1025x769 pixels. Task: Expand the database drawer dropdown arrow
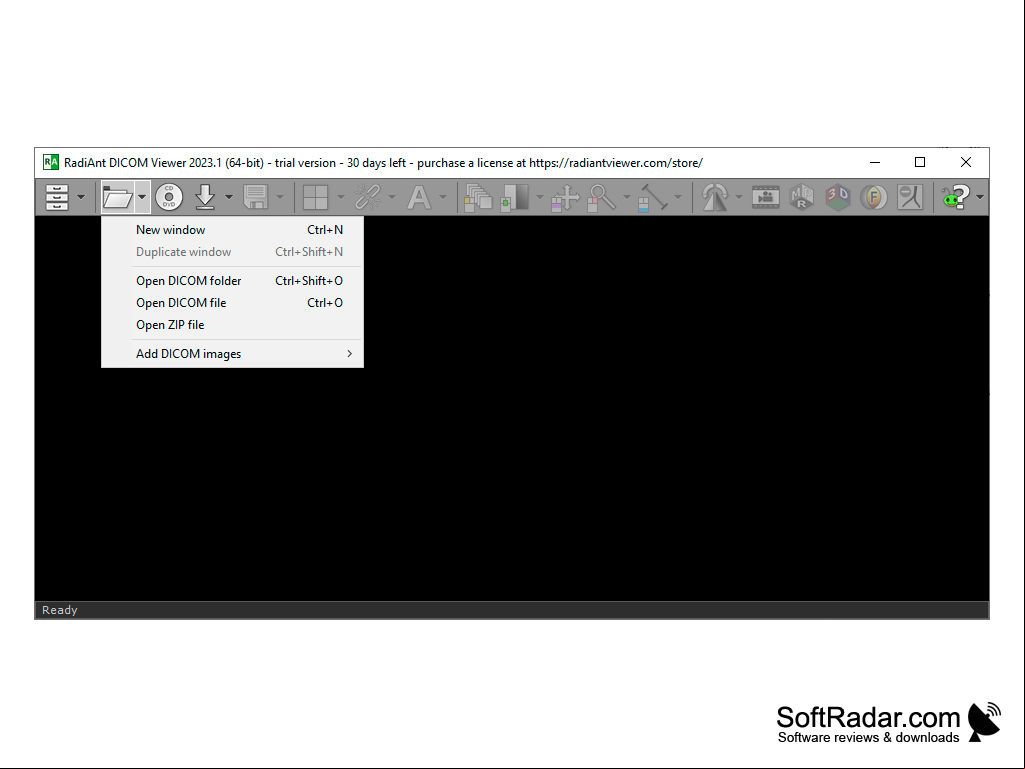pyautogui.click(x=81, y=197)
